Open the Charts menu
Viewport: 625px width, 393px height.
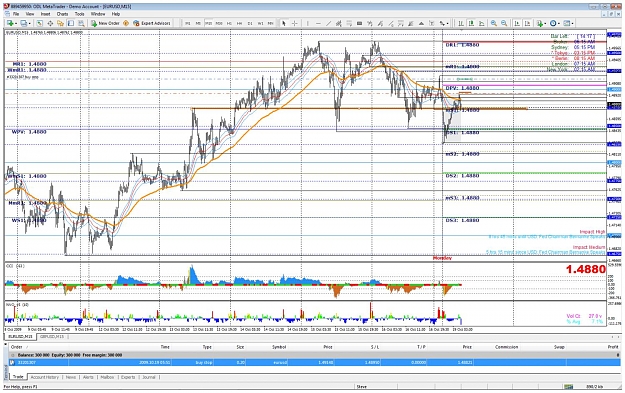click(x=62, y=14)
